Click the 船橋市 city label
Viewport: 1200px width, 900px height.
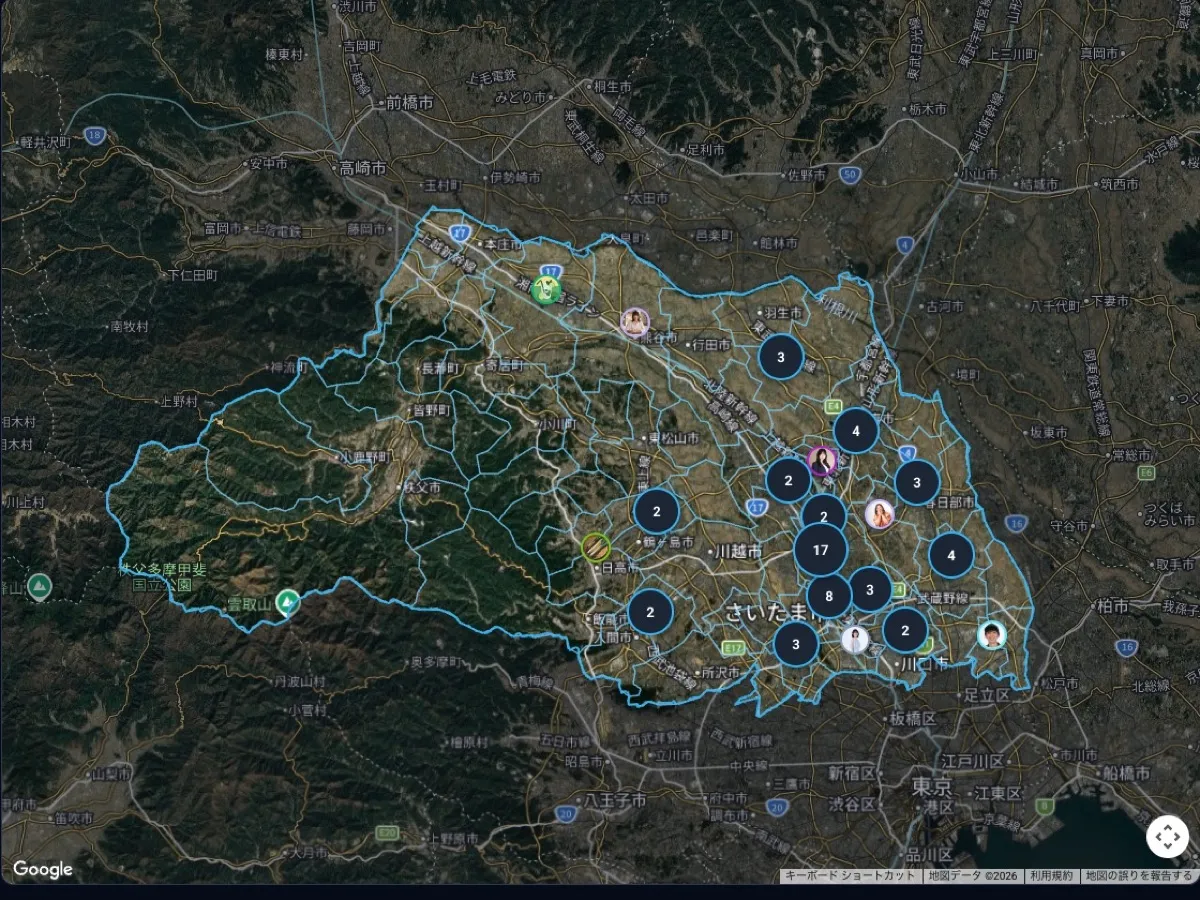(1125, 773)
